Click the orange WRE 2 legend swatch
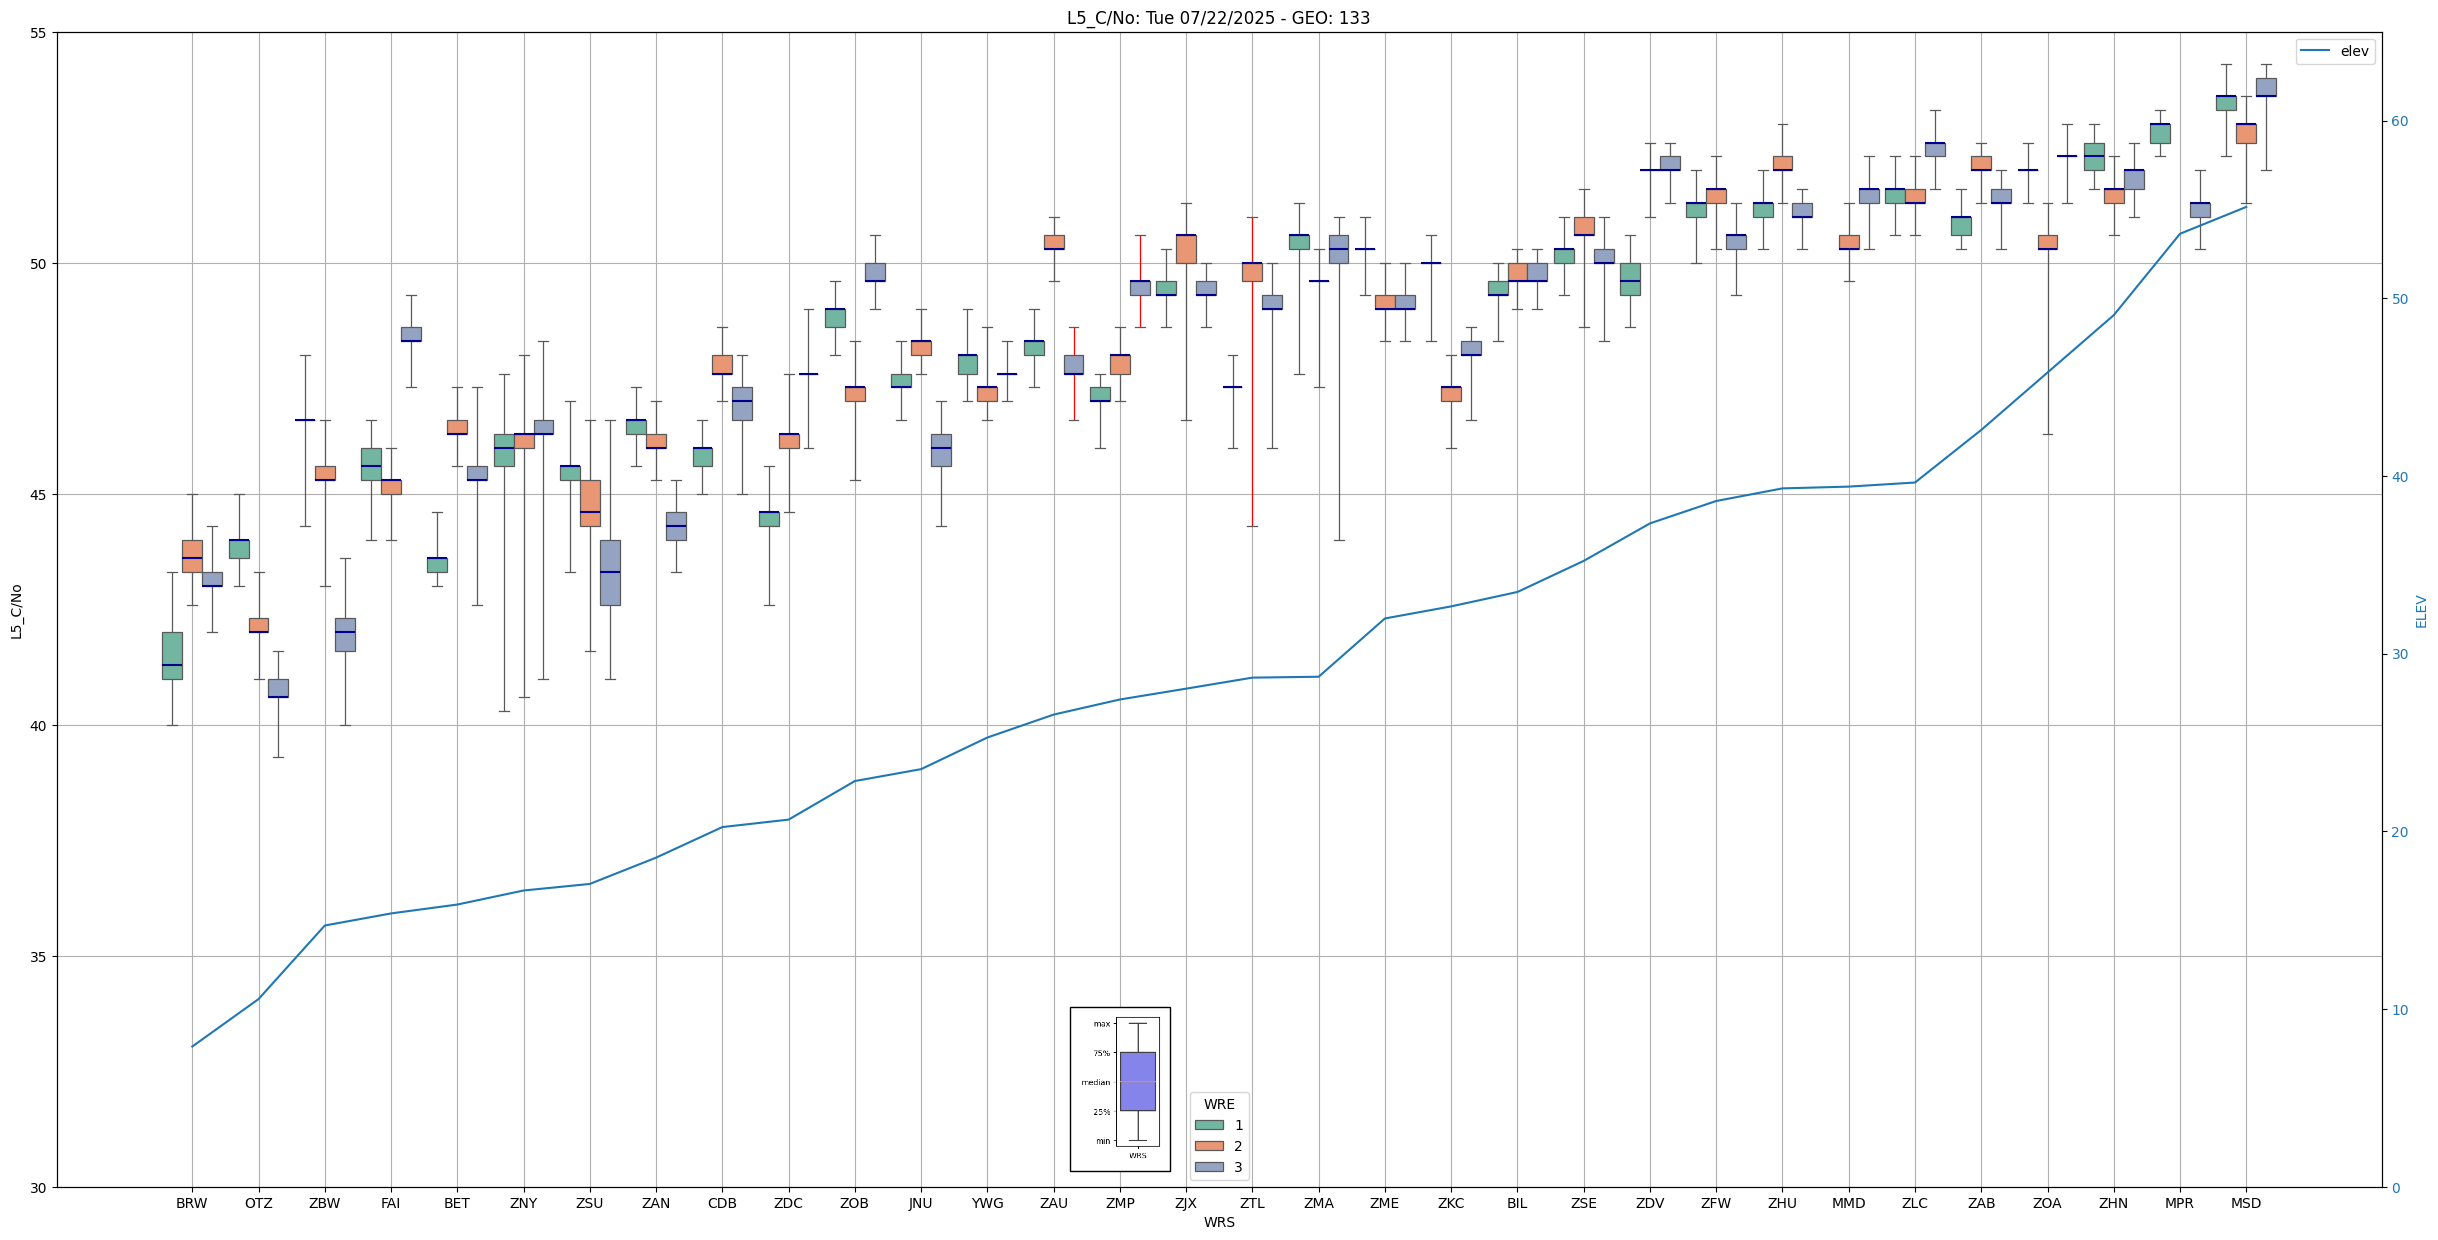2438x1240 pixels. [1208, 1146]
